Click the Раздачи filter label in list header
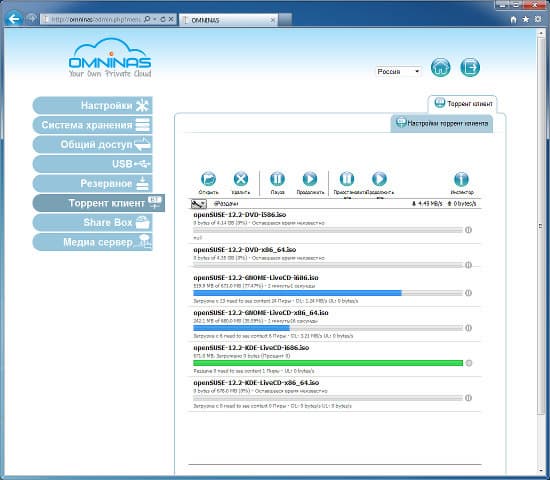This screenshot has width=550, height=480. tap(226, 204)
